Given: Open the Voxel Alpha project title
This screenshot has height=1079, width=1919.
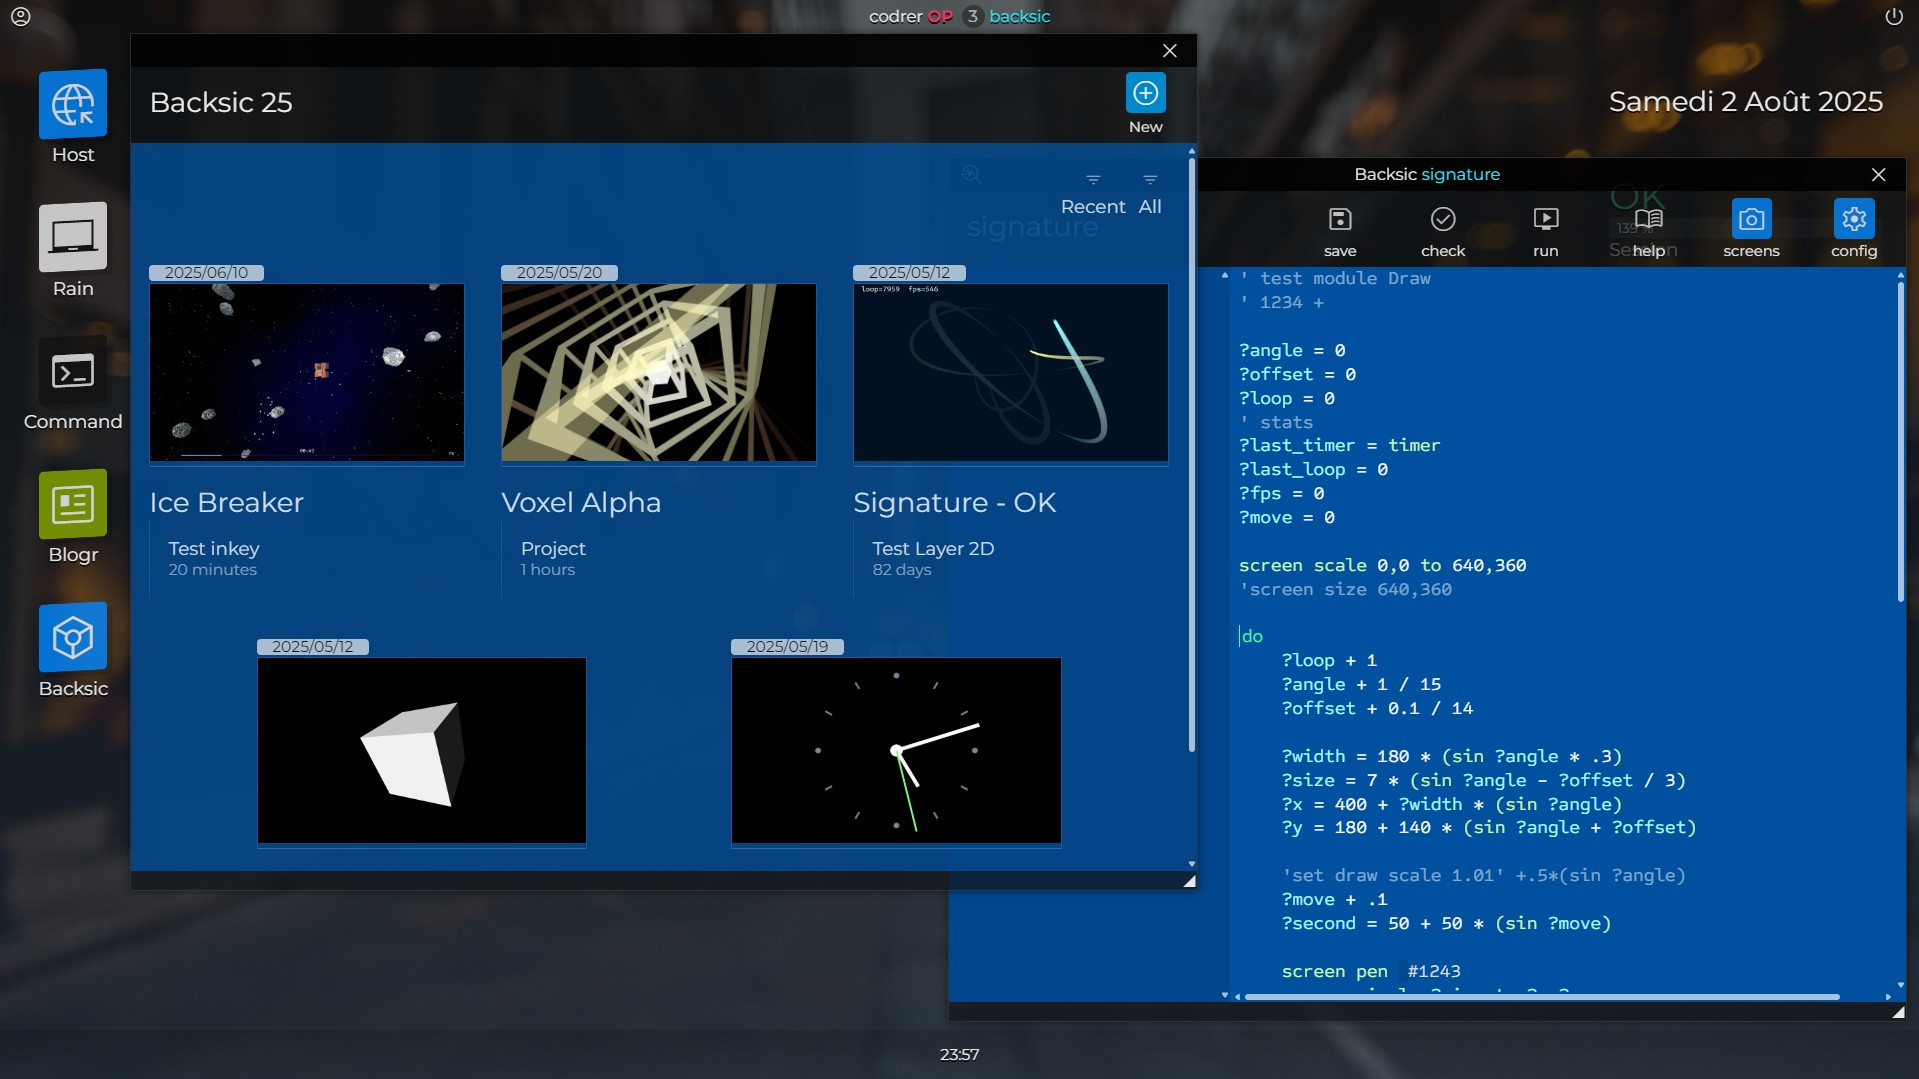Looking at the screenshot, I should coord(581,502).
